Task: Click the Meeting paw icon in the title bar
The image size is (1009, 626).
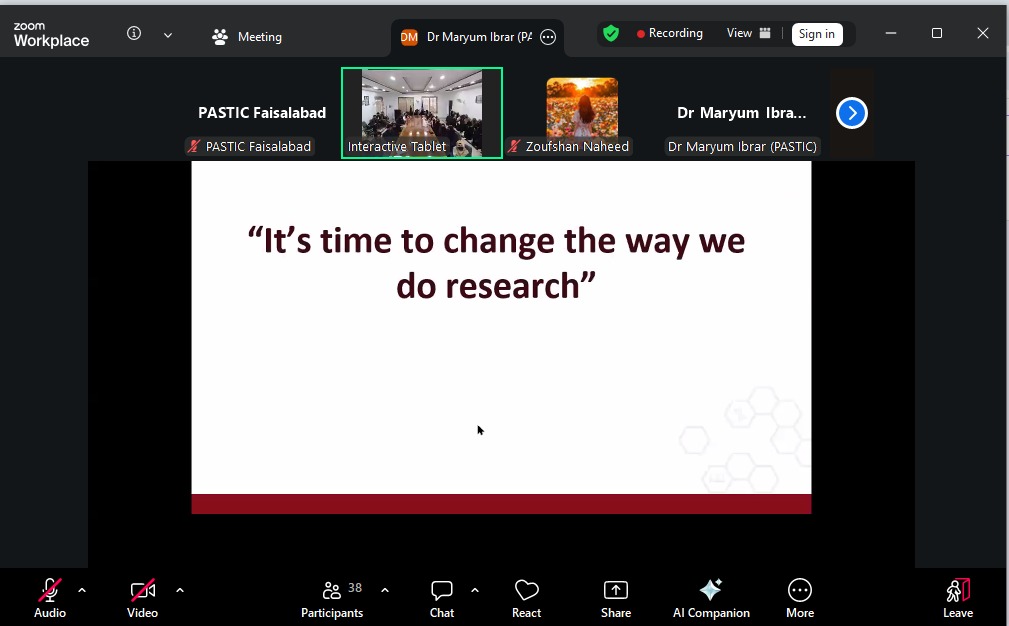Action: 218,36
